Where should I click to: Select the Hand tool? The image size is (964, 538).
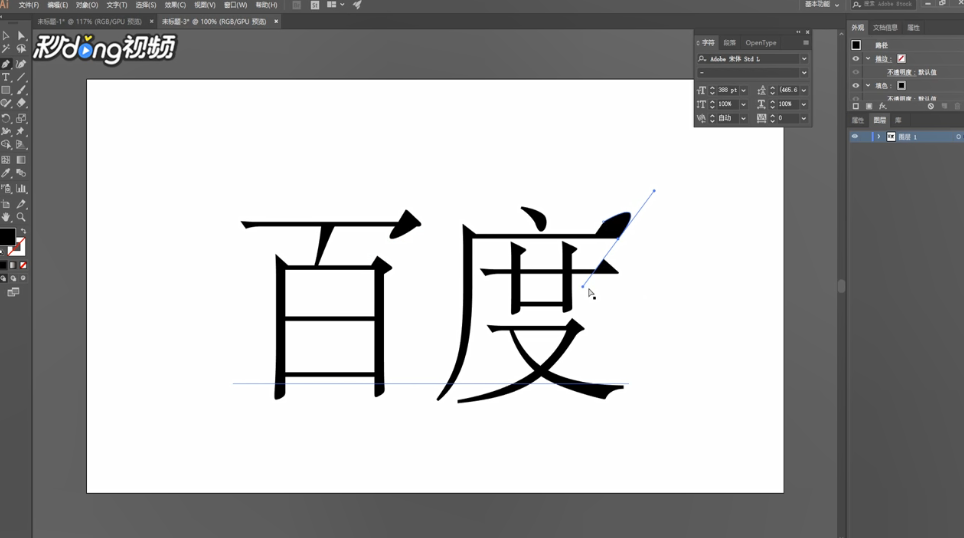pos(6,217)
